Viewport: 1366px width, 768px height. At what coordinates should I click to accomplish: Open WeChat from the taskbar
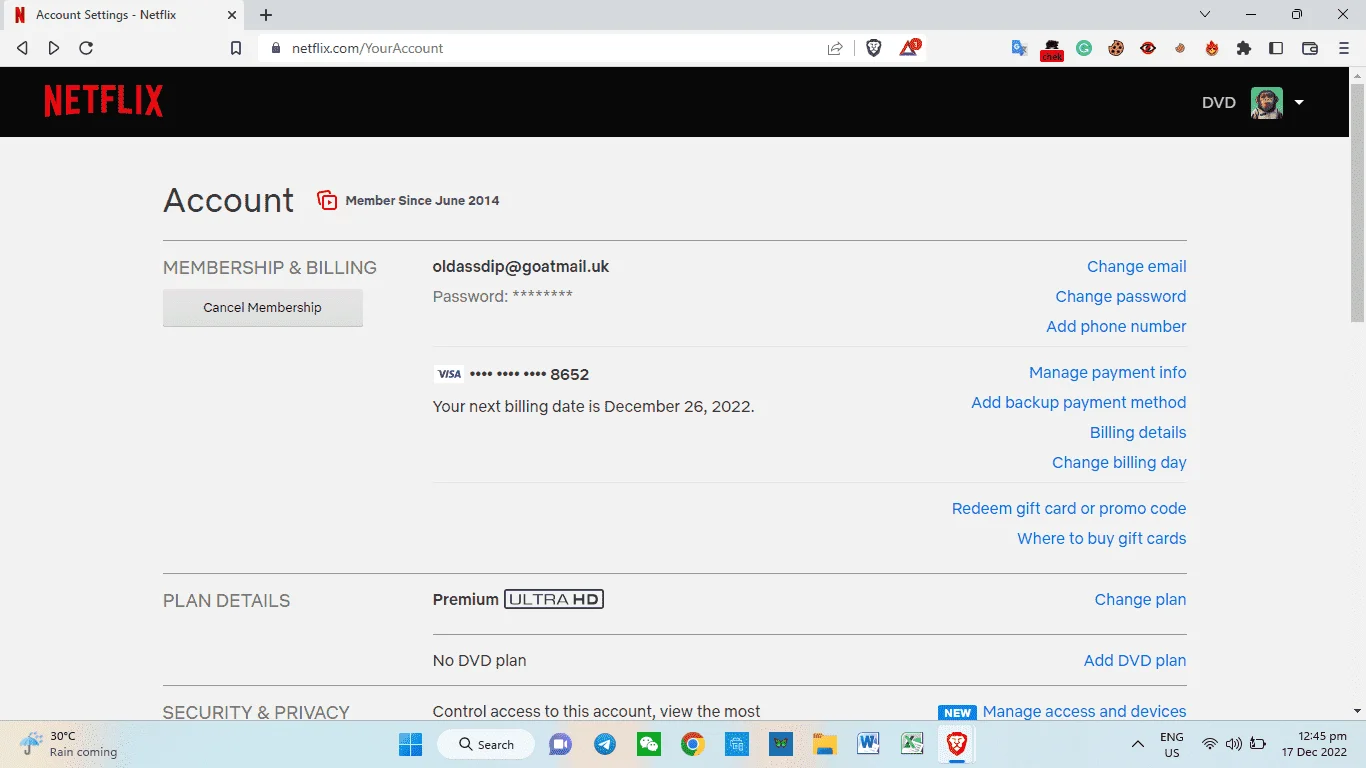click(x=649, y=744)
